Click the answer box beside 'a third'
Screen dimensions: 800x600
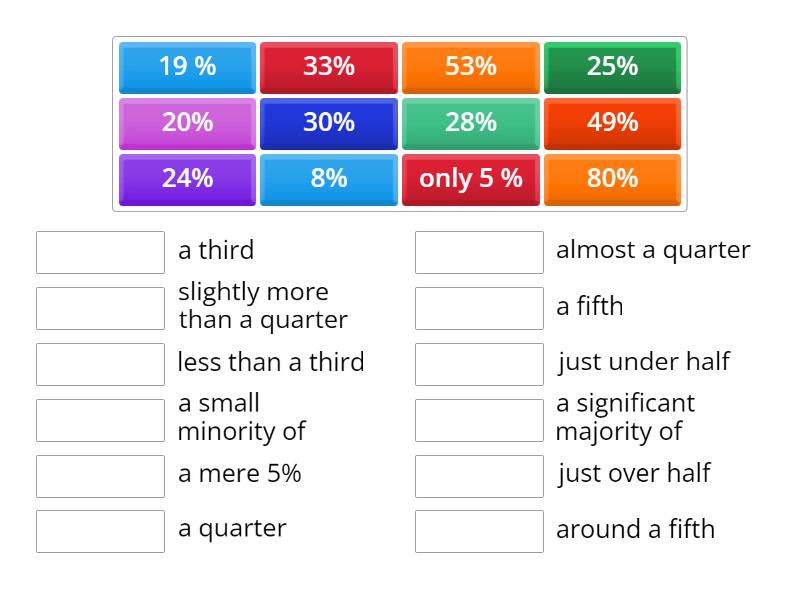click(100, 252)
